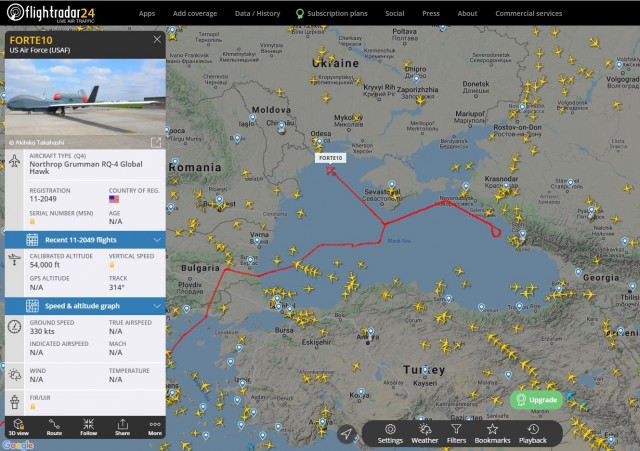Click the Google logo on map
The image size is (640, 451).
18,445
